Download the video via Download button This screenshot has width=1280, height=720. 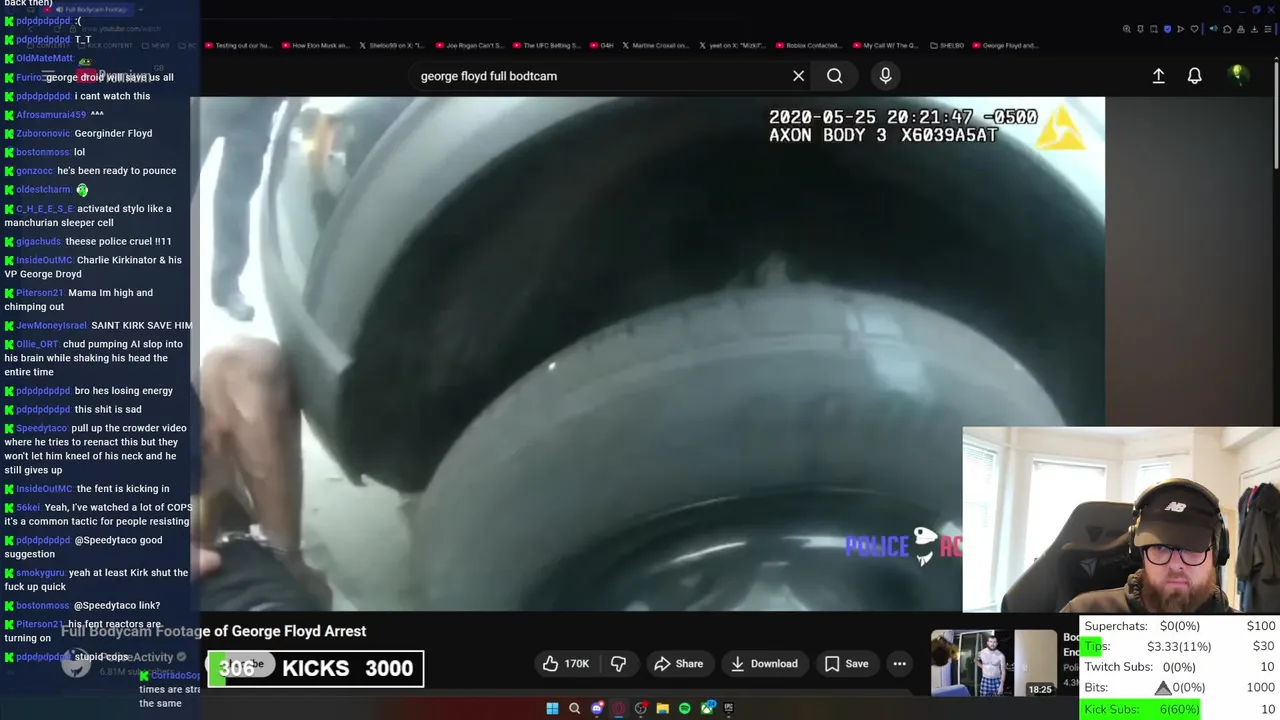tap(764, 664)
